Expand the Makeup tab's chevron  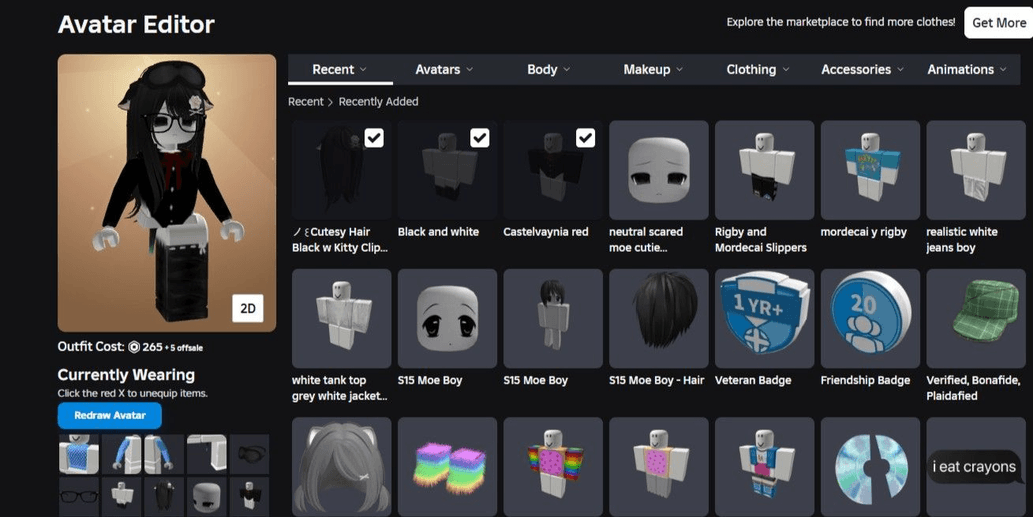coord(679,69)
